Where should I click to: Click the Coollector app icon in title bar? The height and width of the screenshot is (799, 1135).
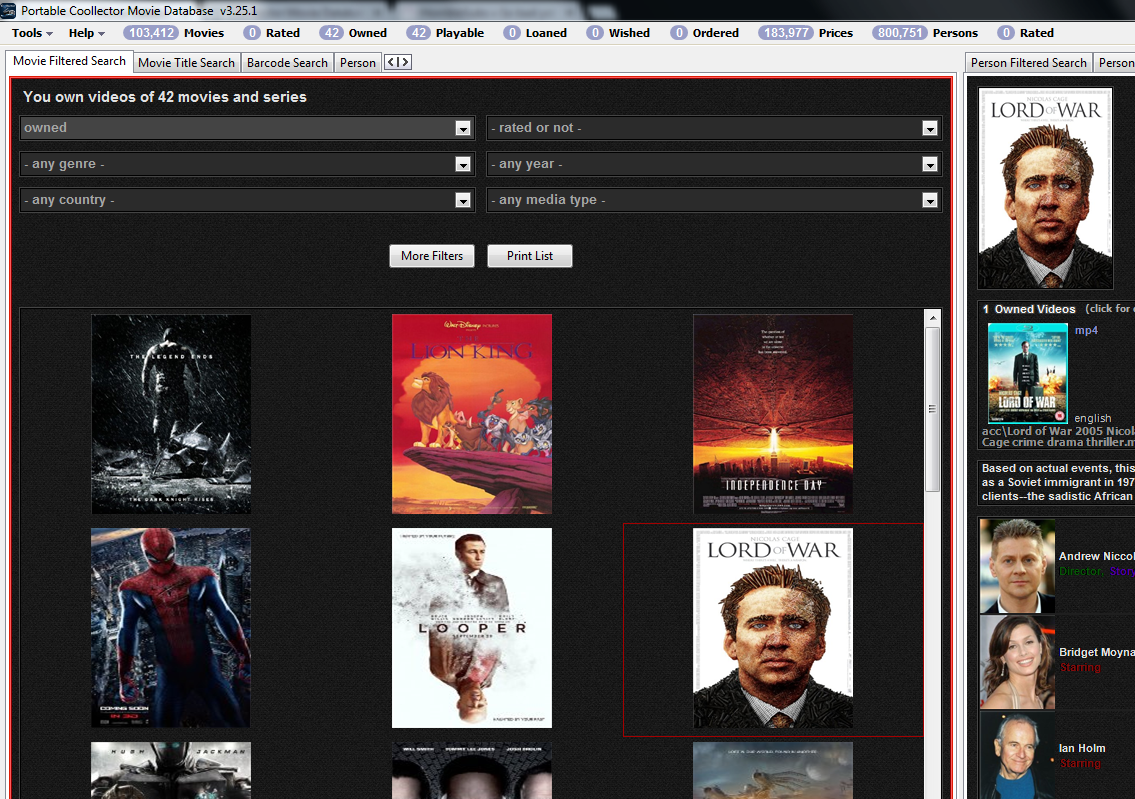8,10
